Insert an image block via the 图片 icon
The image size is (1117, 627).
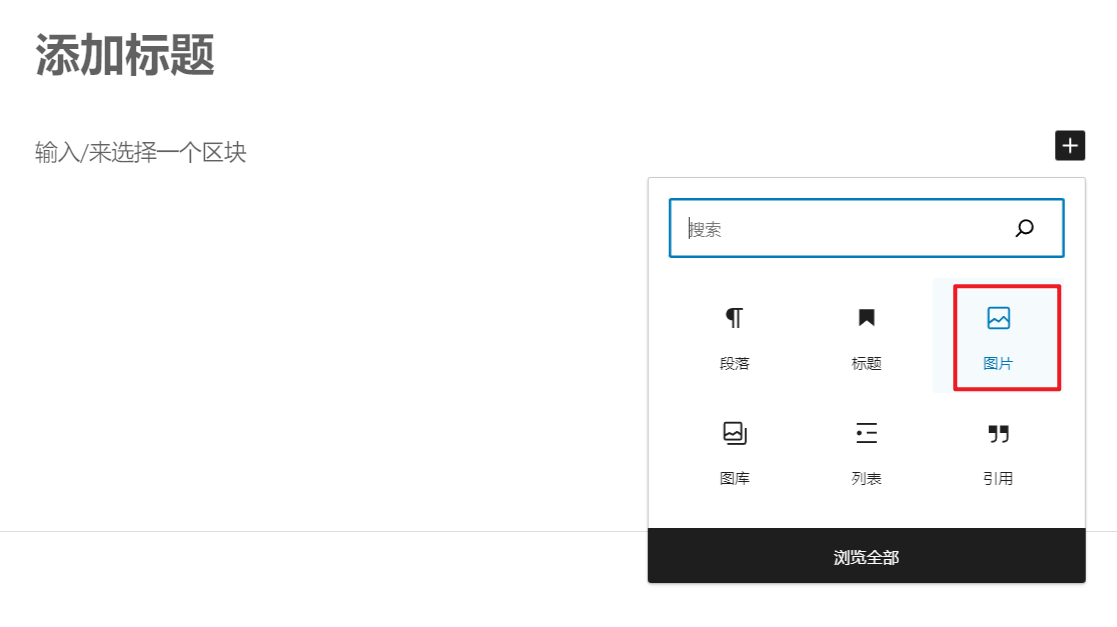[998, 318]
